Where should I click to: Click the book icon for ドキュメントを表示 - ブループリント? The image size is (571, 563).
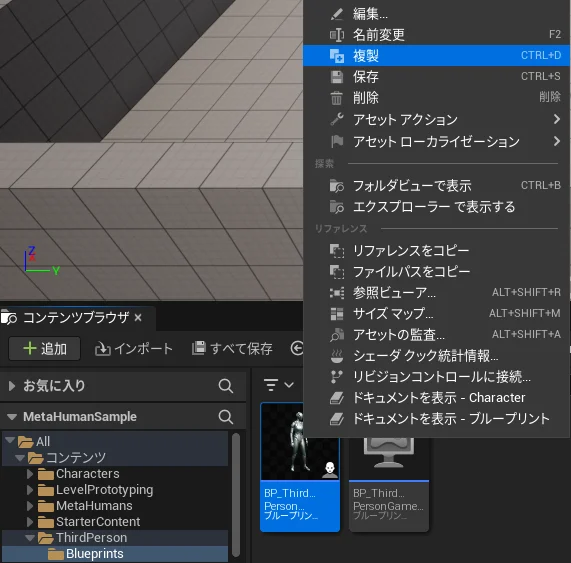coord(336,419)
